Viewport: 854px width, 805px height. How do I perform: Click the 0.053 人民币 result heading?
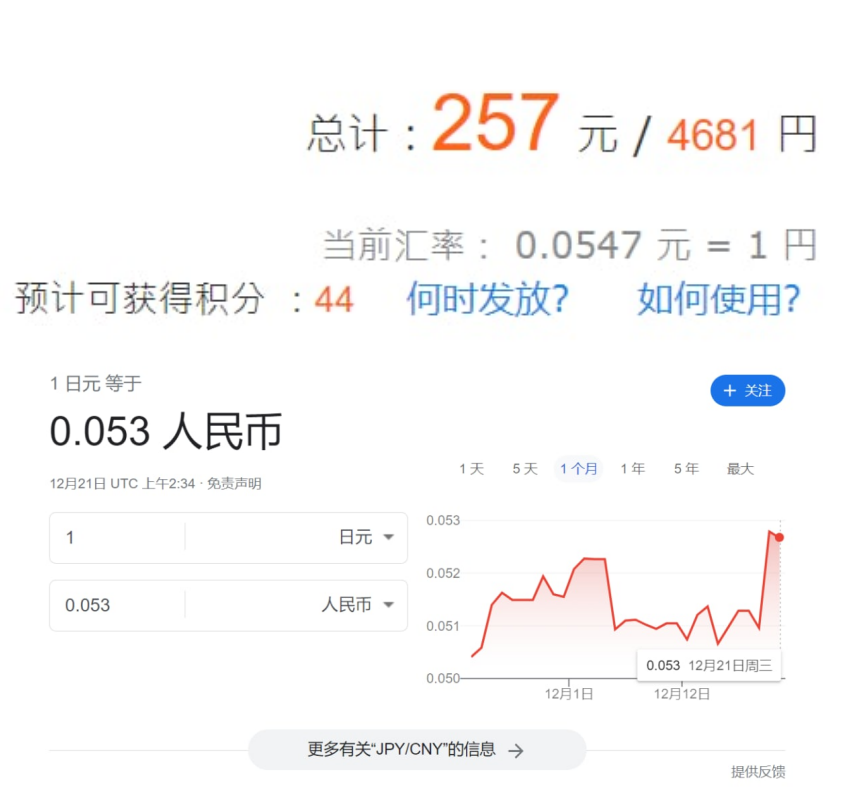[x=166, y=431]
